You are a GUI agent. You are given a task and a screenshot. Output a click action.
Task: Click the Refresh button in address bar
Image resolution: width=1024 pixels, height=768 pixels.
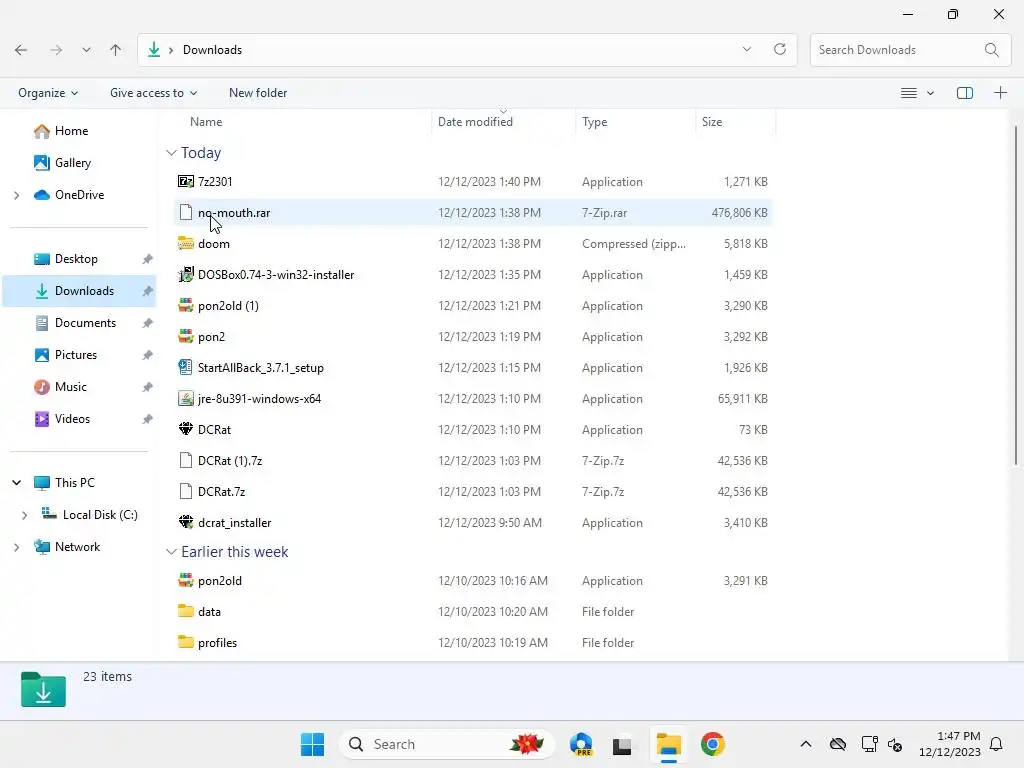coord(780,50)
